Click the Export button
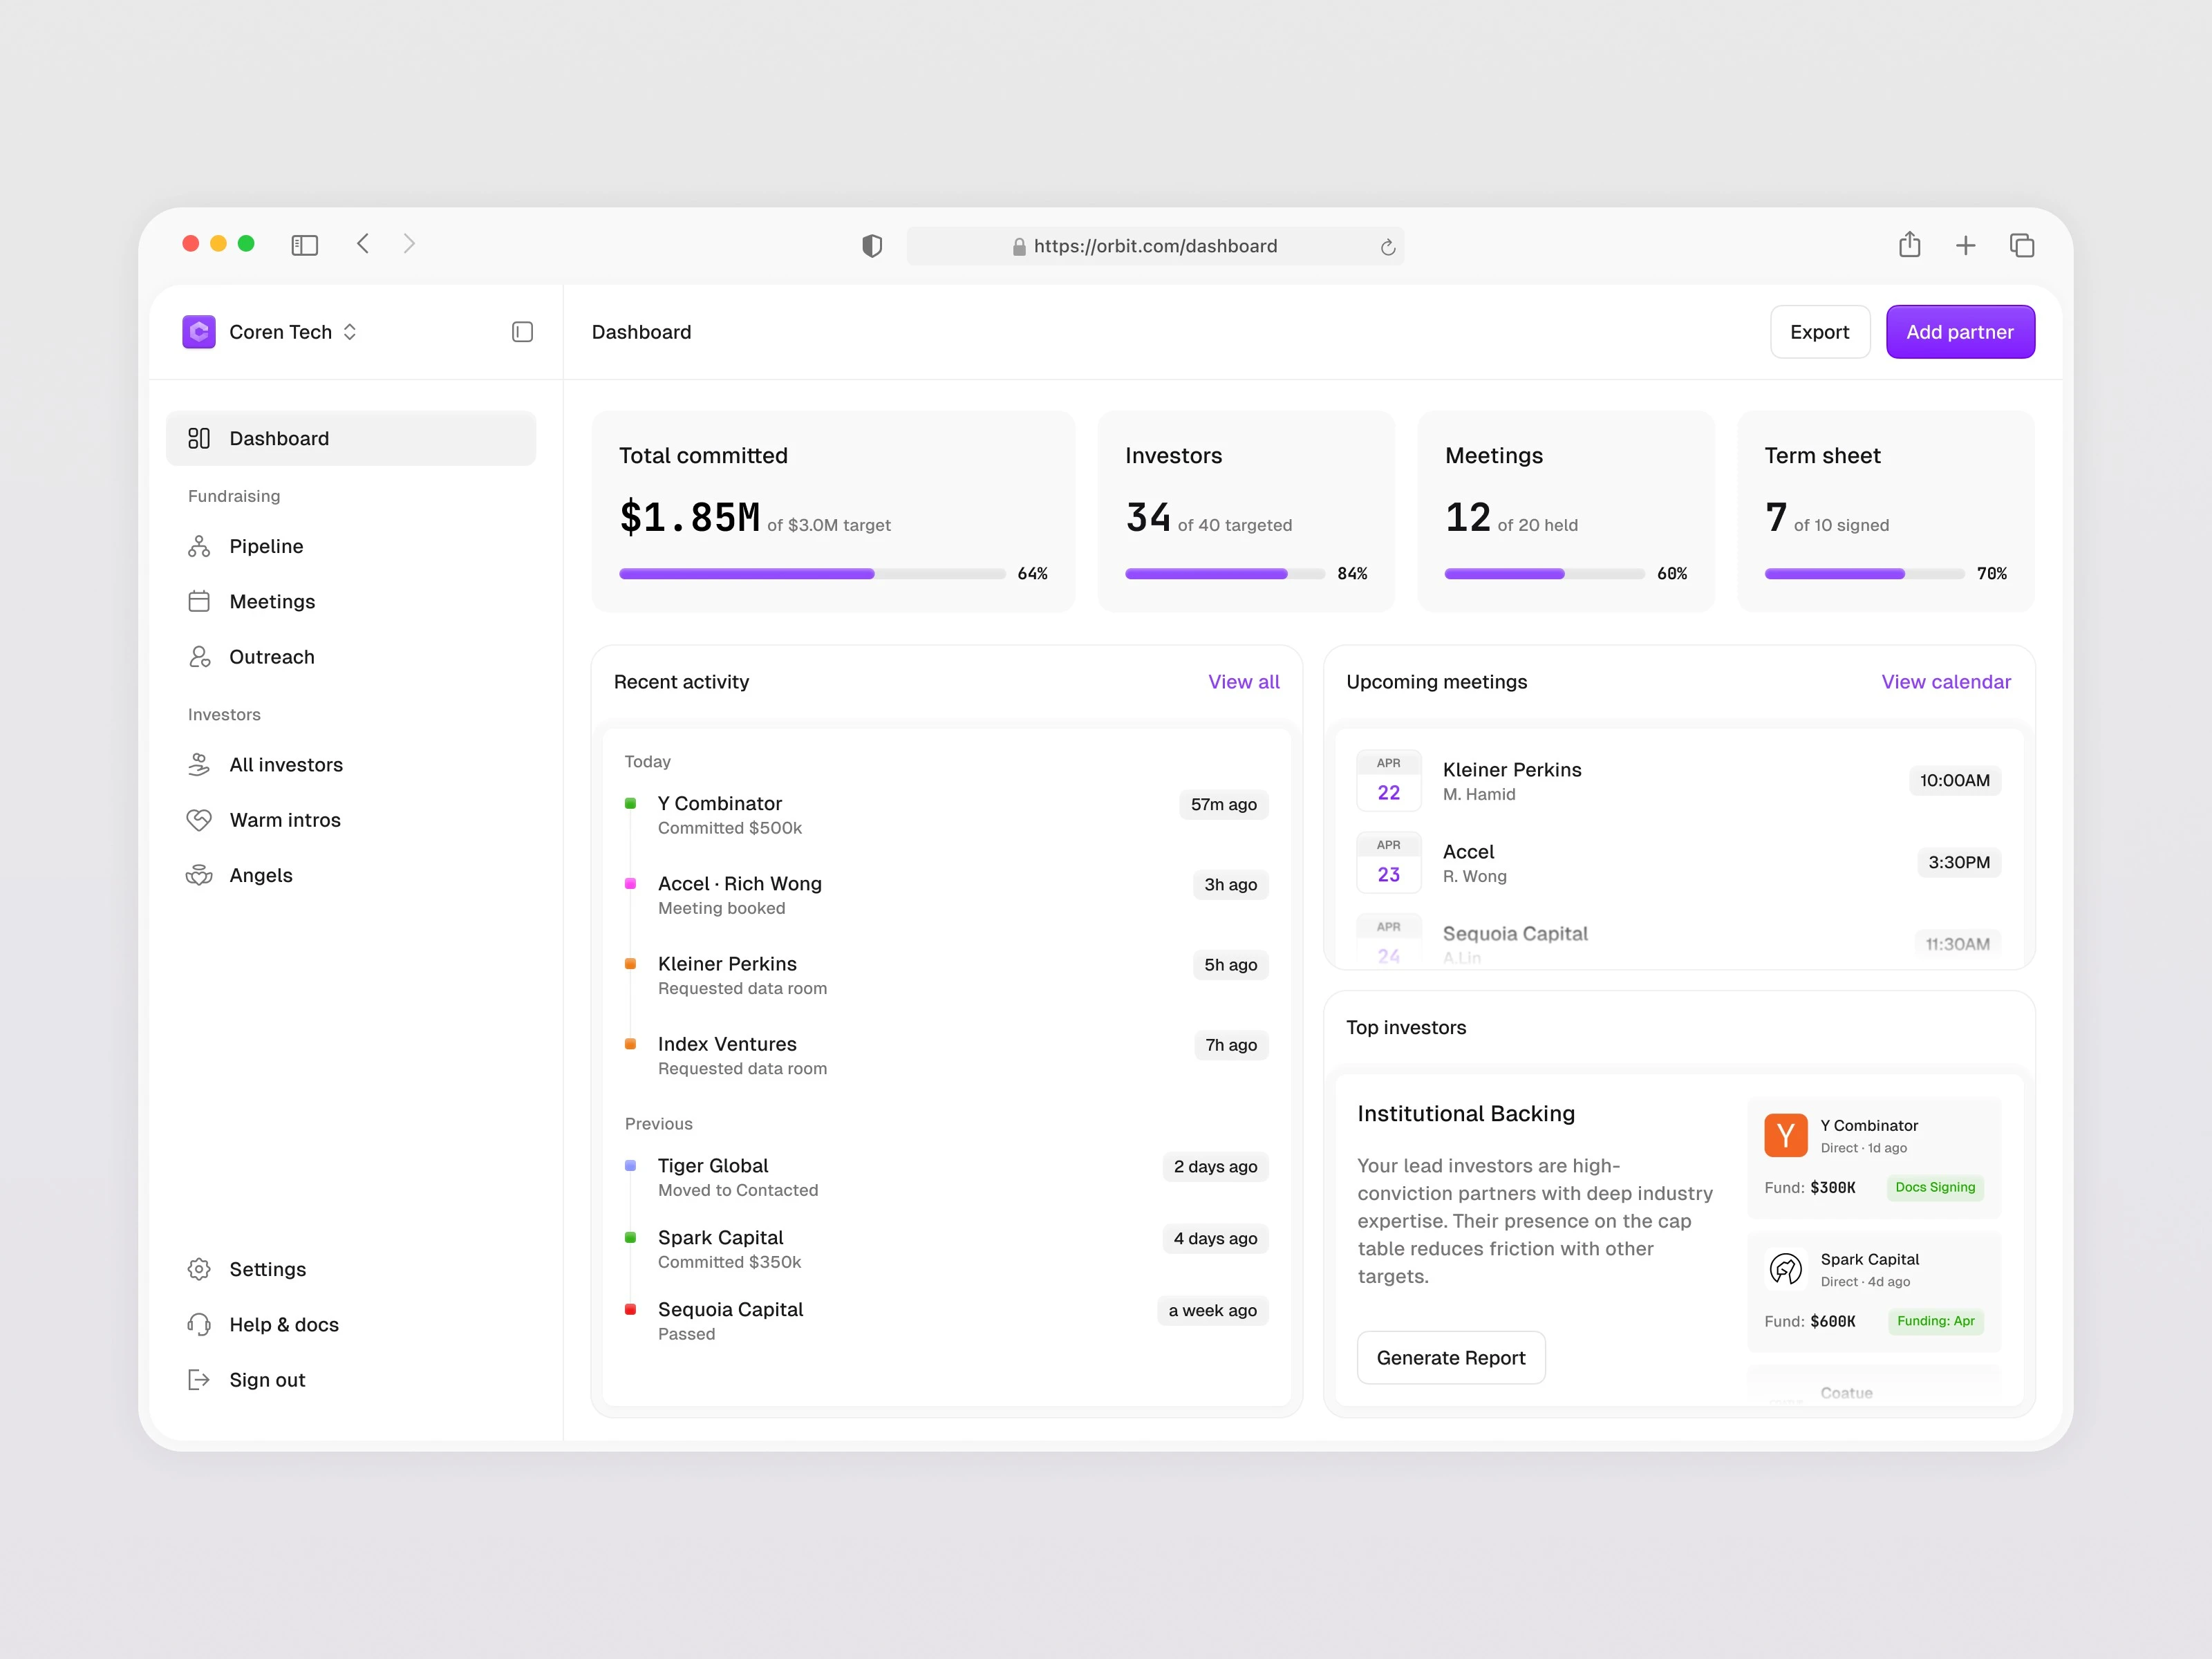This screenshot has height=1659, width=2212. click(x=1819, y=332)
